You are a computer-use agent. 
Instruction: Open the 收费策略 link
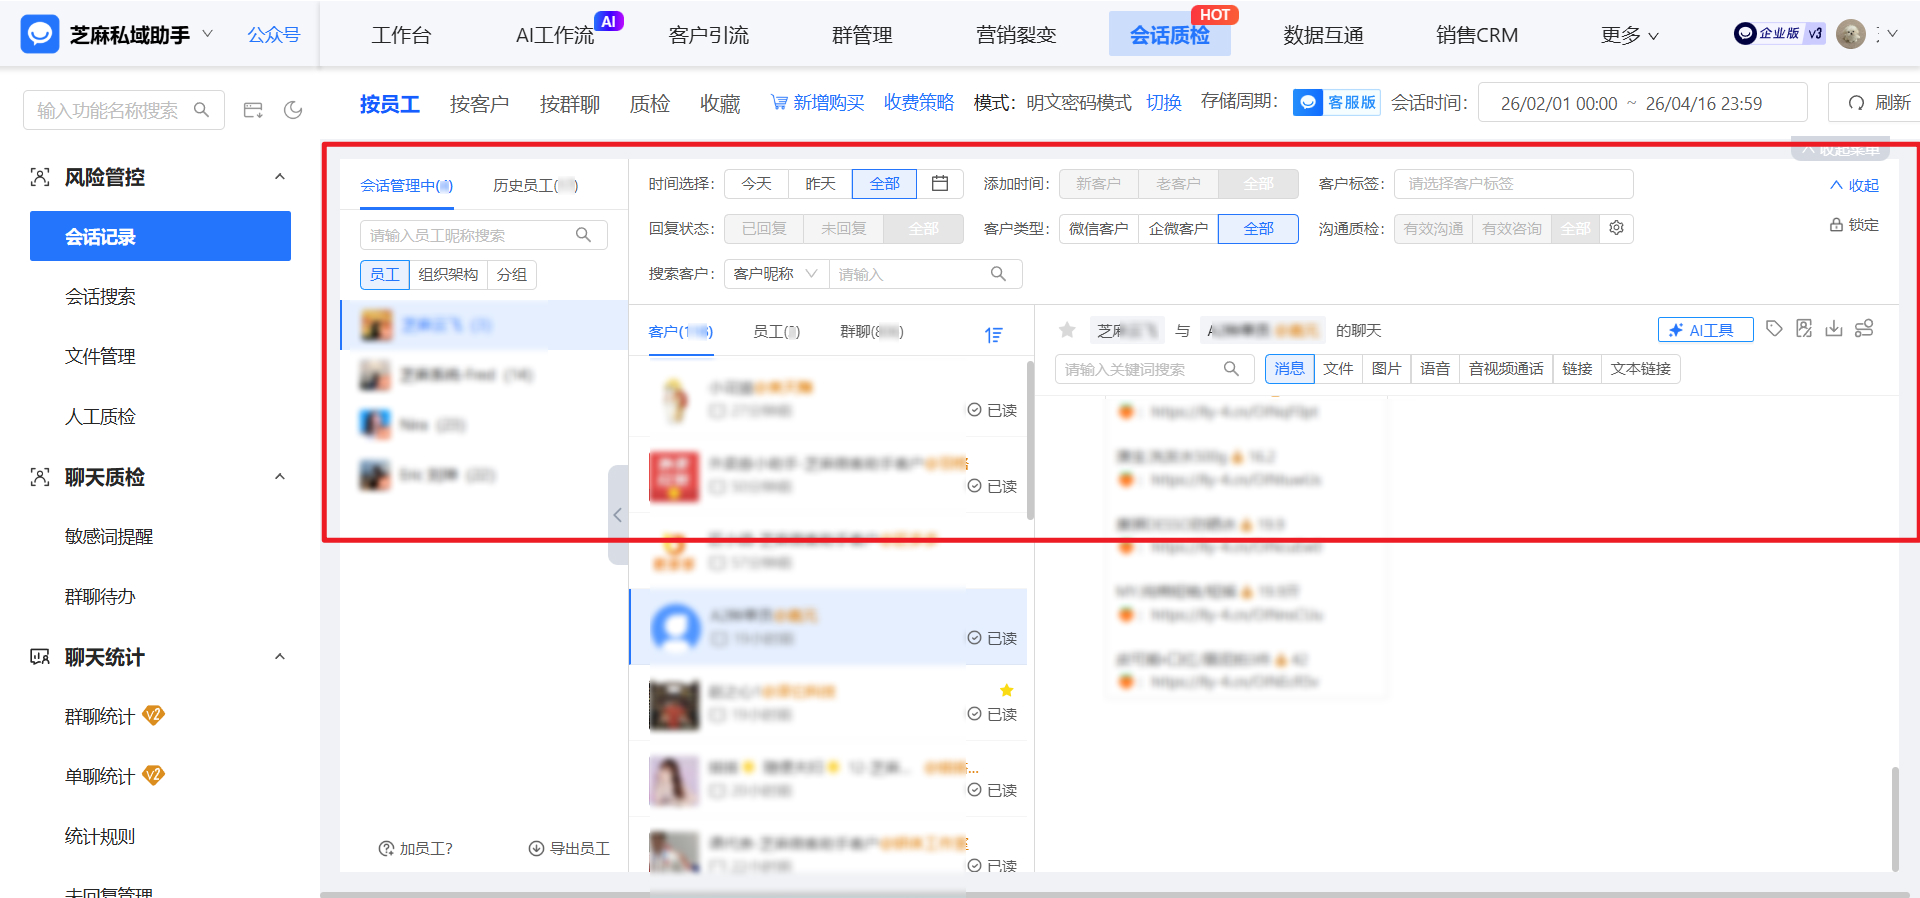click(918, 103)
